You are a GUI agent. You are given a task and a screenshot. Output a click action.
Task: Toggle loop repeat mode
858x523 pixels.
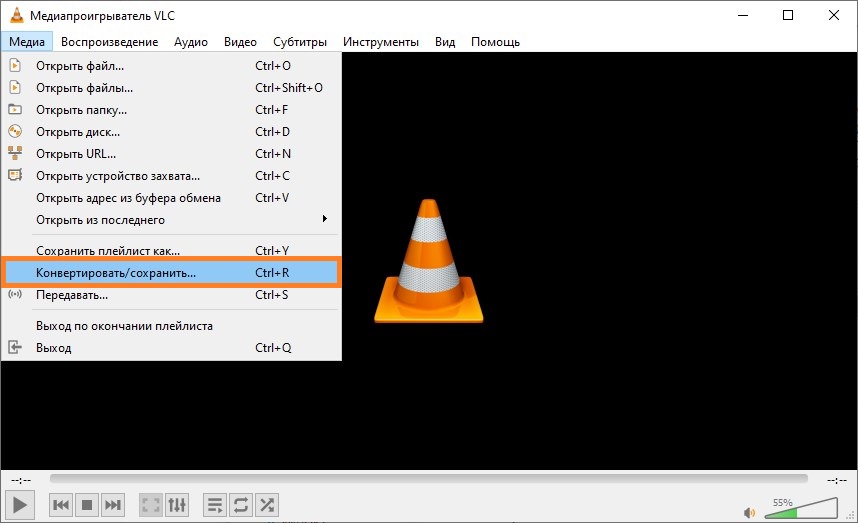[x=241, y=505]
